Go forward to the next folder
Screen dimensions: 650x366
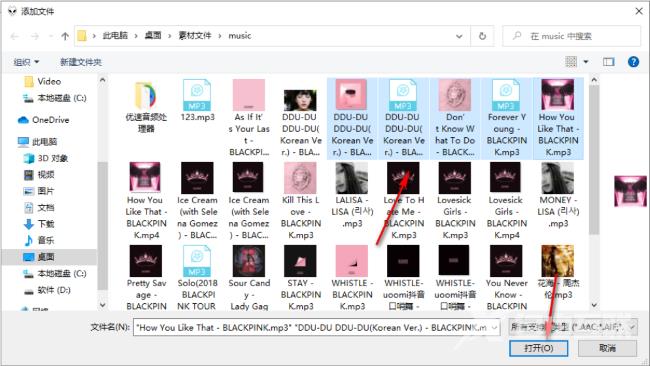coord(35,36)
